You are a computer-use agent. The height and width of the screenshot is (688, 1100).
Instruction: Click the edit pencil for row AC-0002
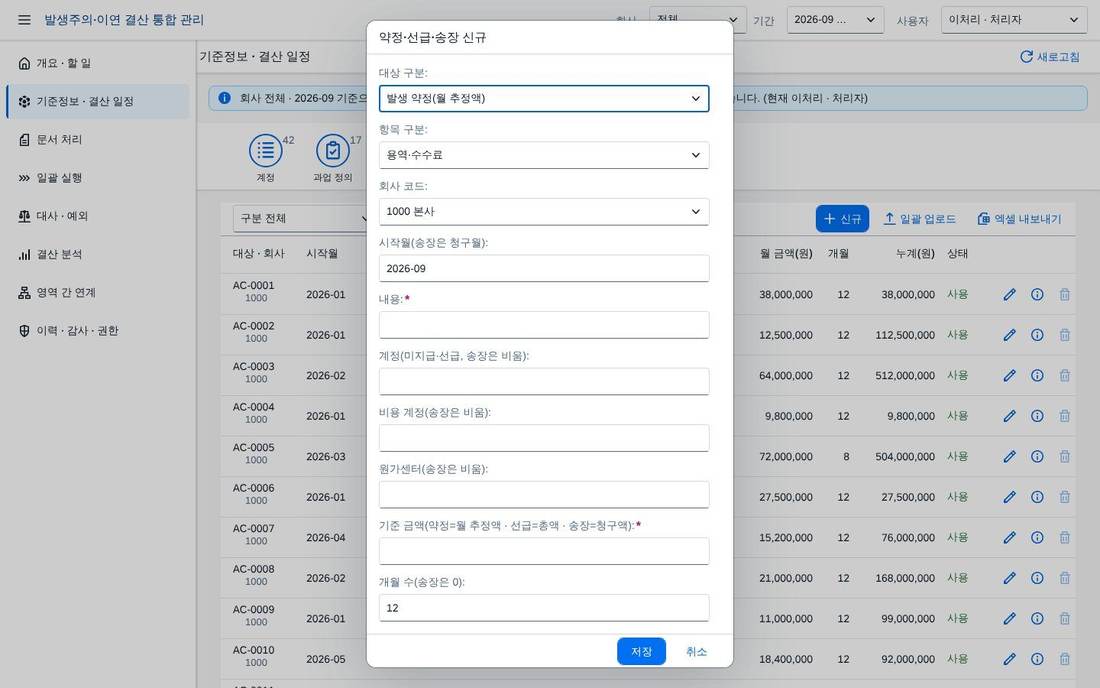coord(1010,335)
